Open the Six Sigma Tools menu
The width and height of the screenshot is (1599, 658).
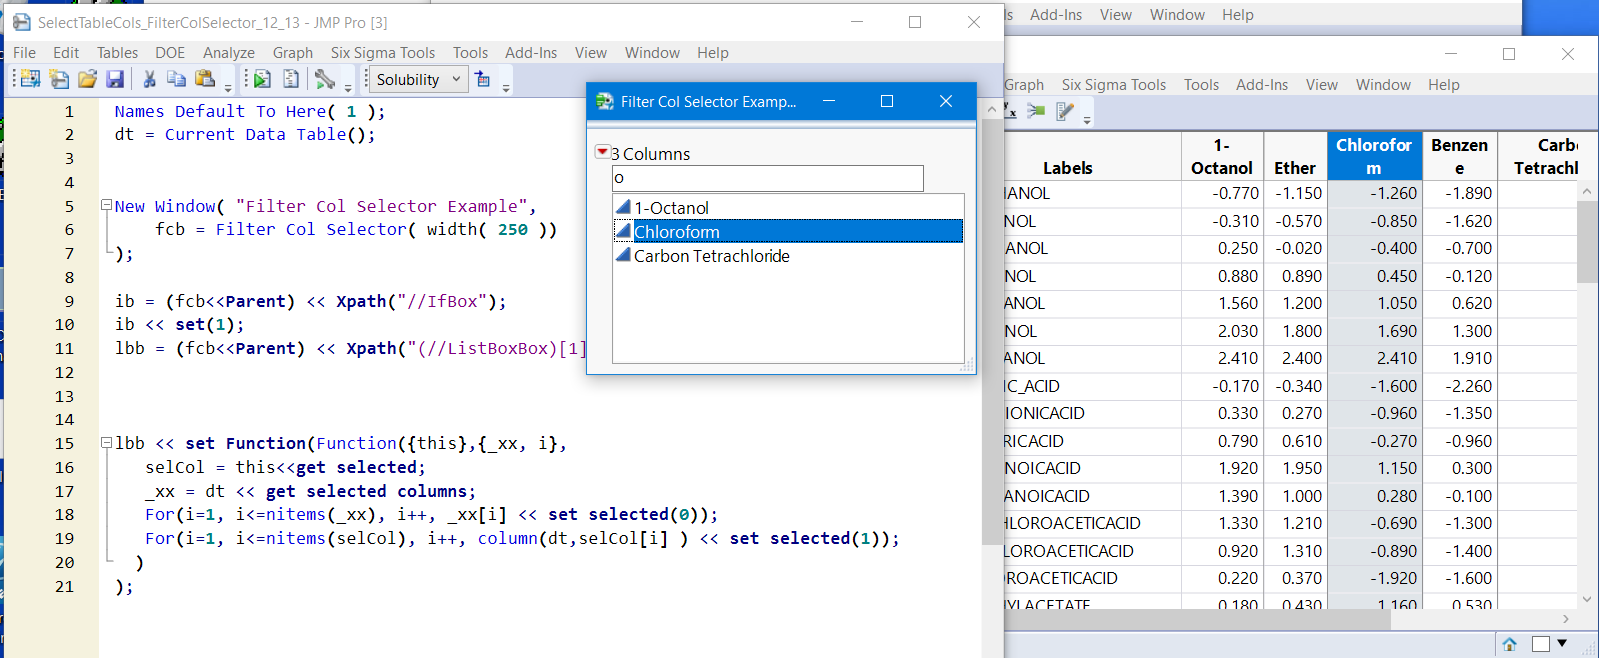click(x=382, y=53)
